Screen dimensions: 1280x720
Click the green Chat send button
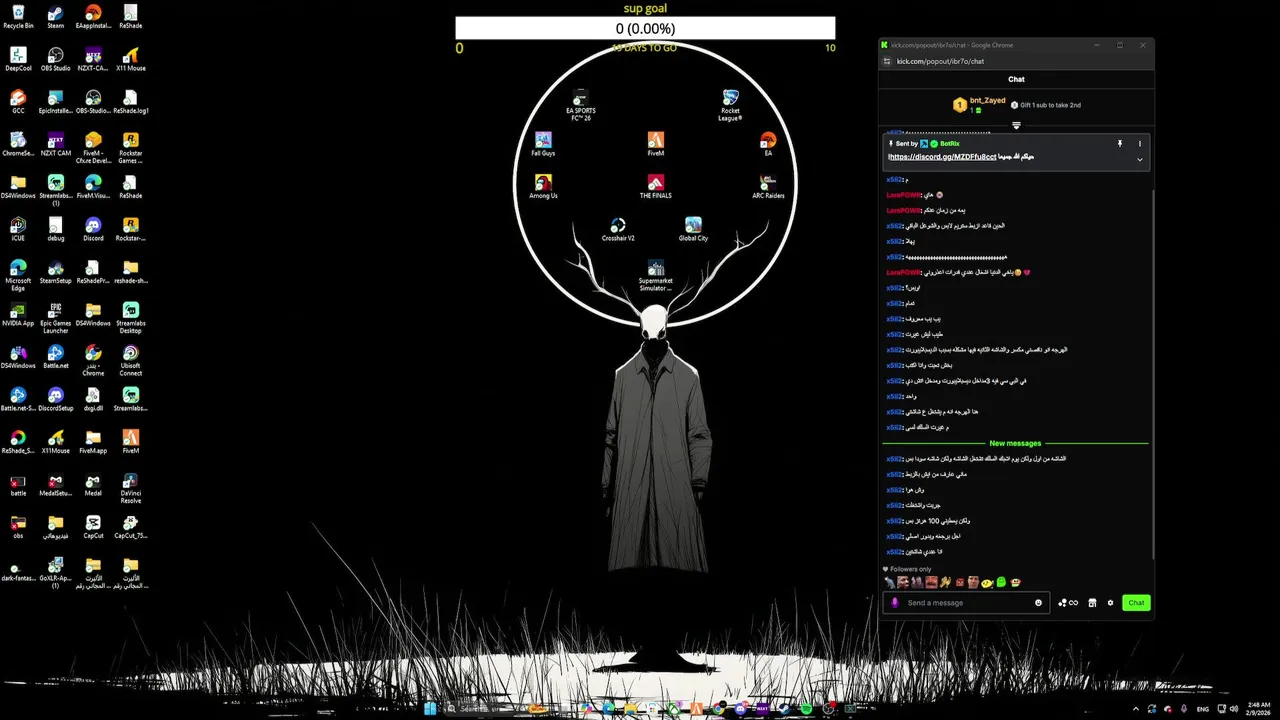pos(1136,603)
